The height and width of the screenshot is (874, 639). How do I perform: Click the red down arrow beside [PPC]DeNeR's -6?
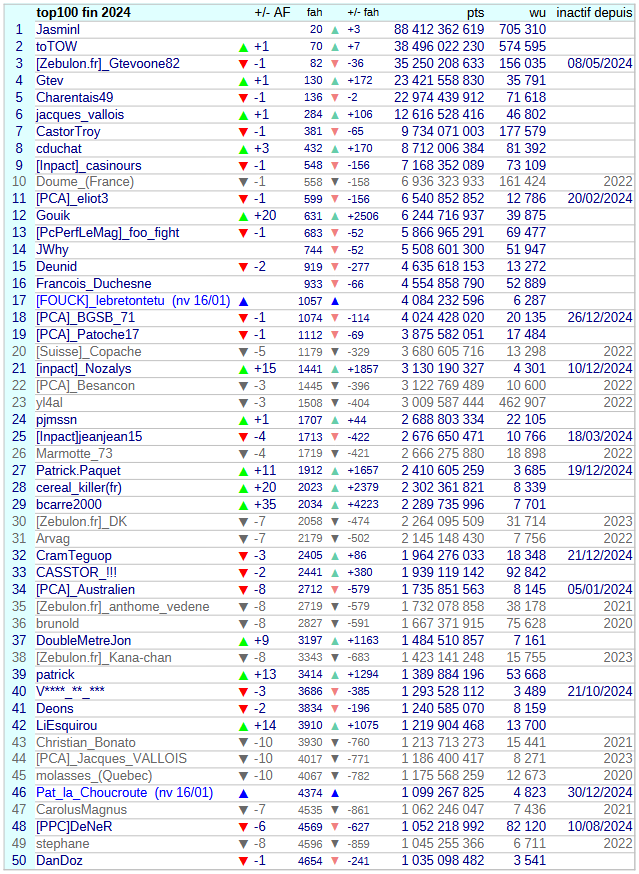[x=243, y=827]
